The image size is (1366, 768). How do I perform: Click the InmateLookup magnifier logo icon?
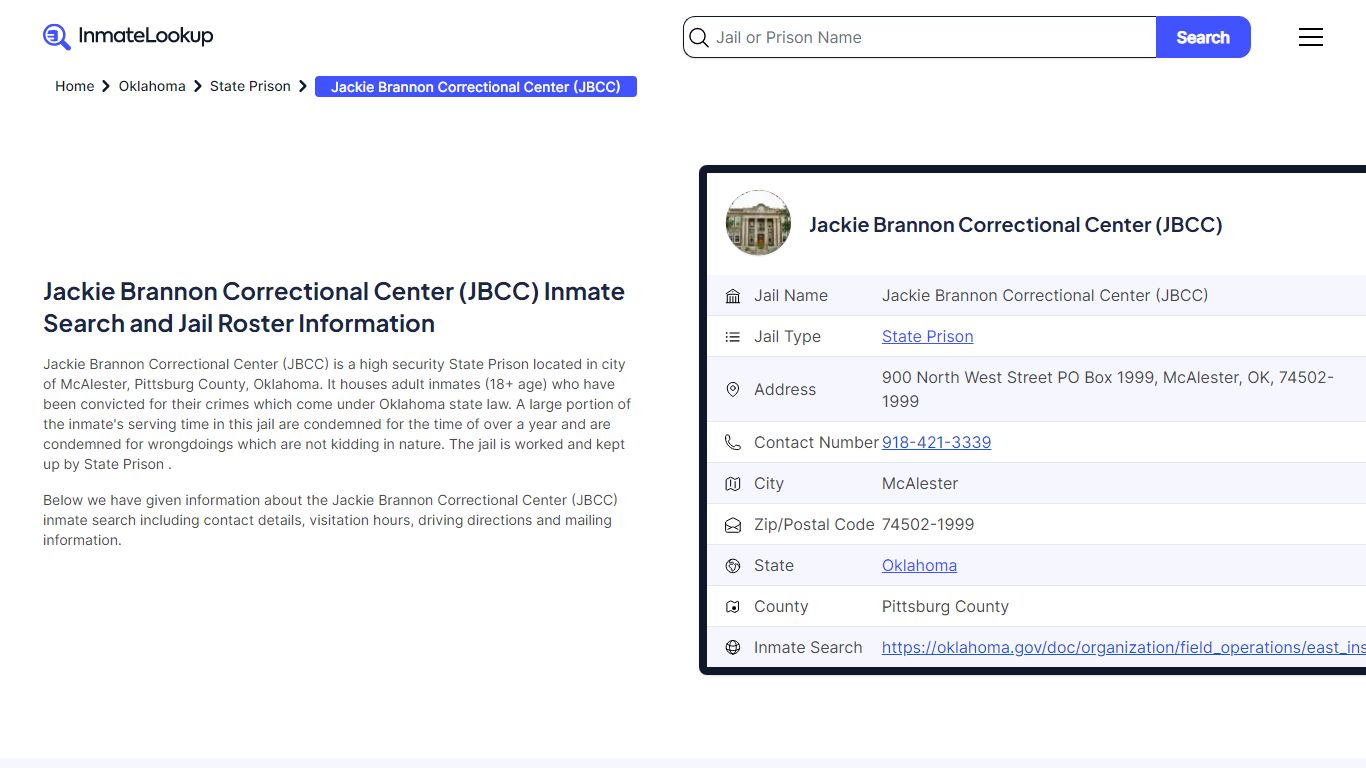57,37
